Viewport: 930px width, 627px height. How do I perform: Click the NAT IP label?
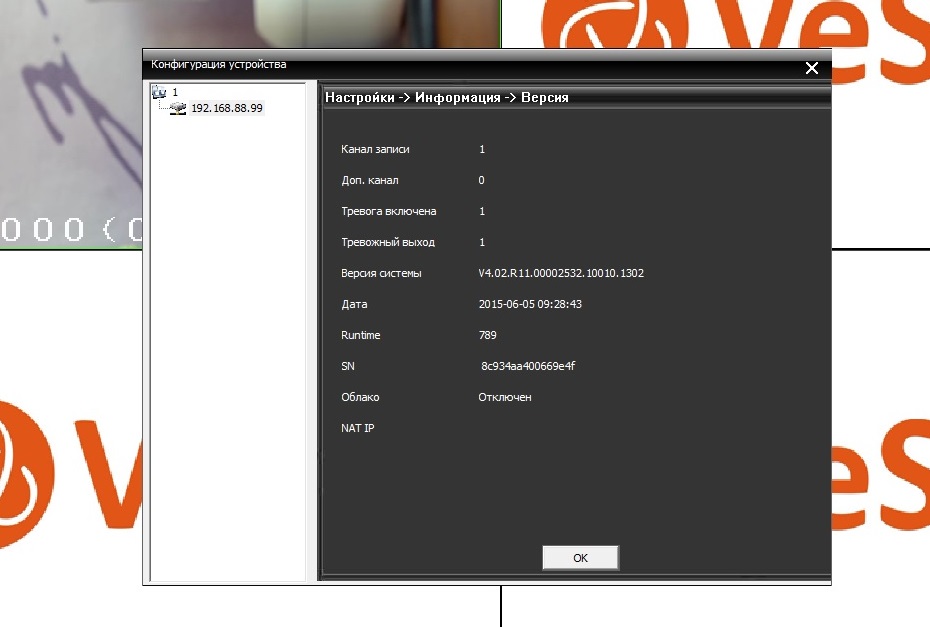tap(357, 428)
